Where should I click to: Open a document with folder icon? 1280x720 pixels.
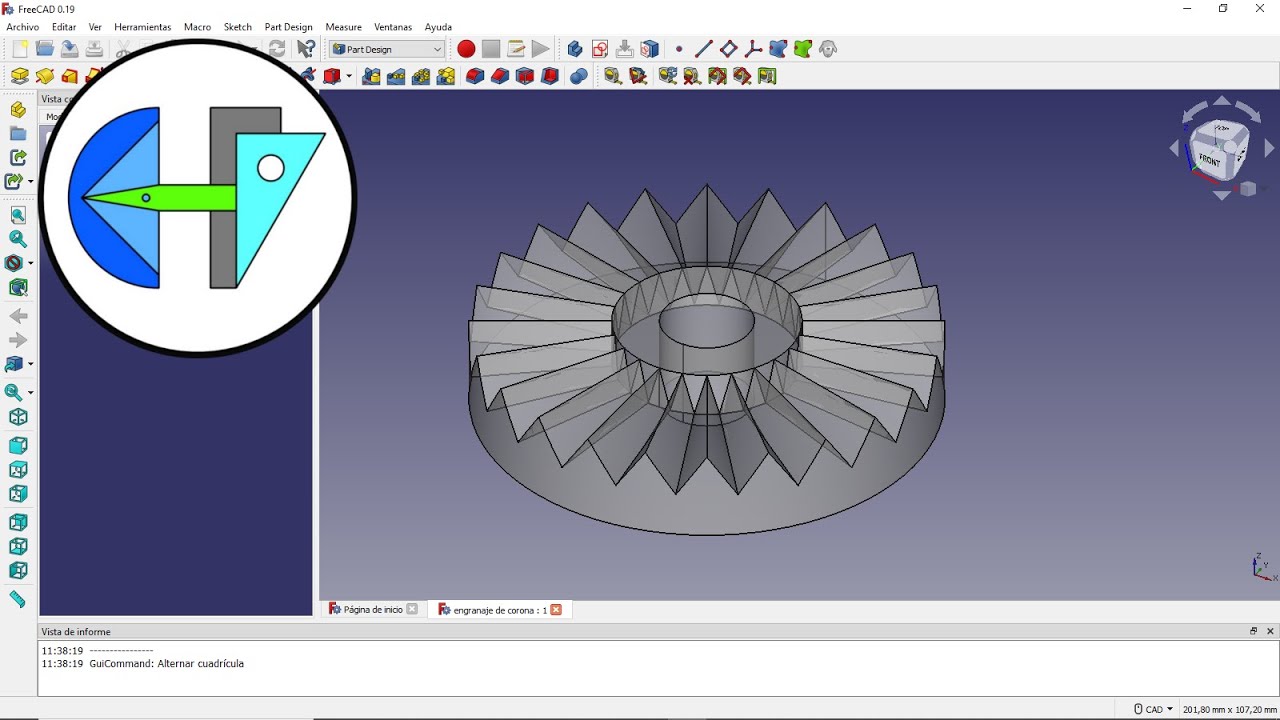click(45, 49)
